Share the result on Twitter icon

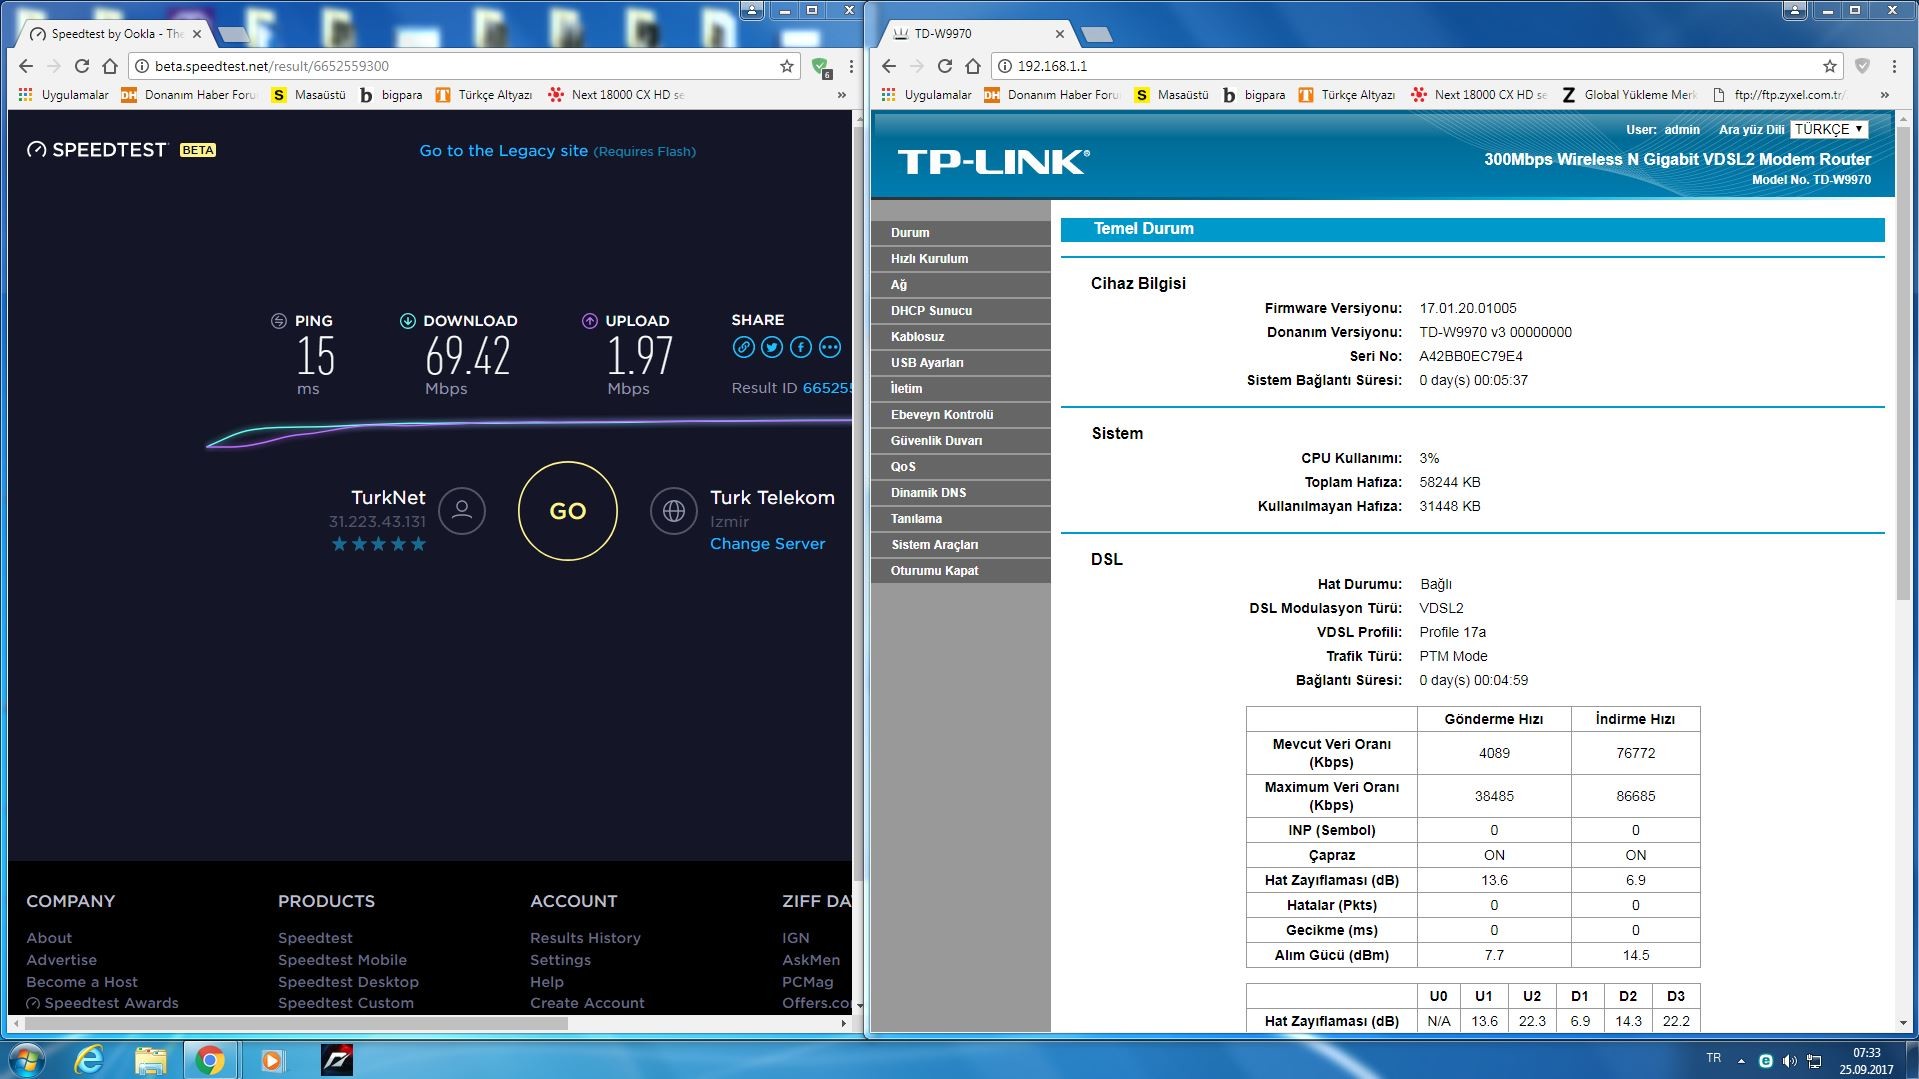tap(772, 347)
